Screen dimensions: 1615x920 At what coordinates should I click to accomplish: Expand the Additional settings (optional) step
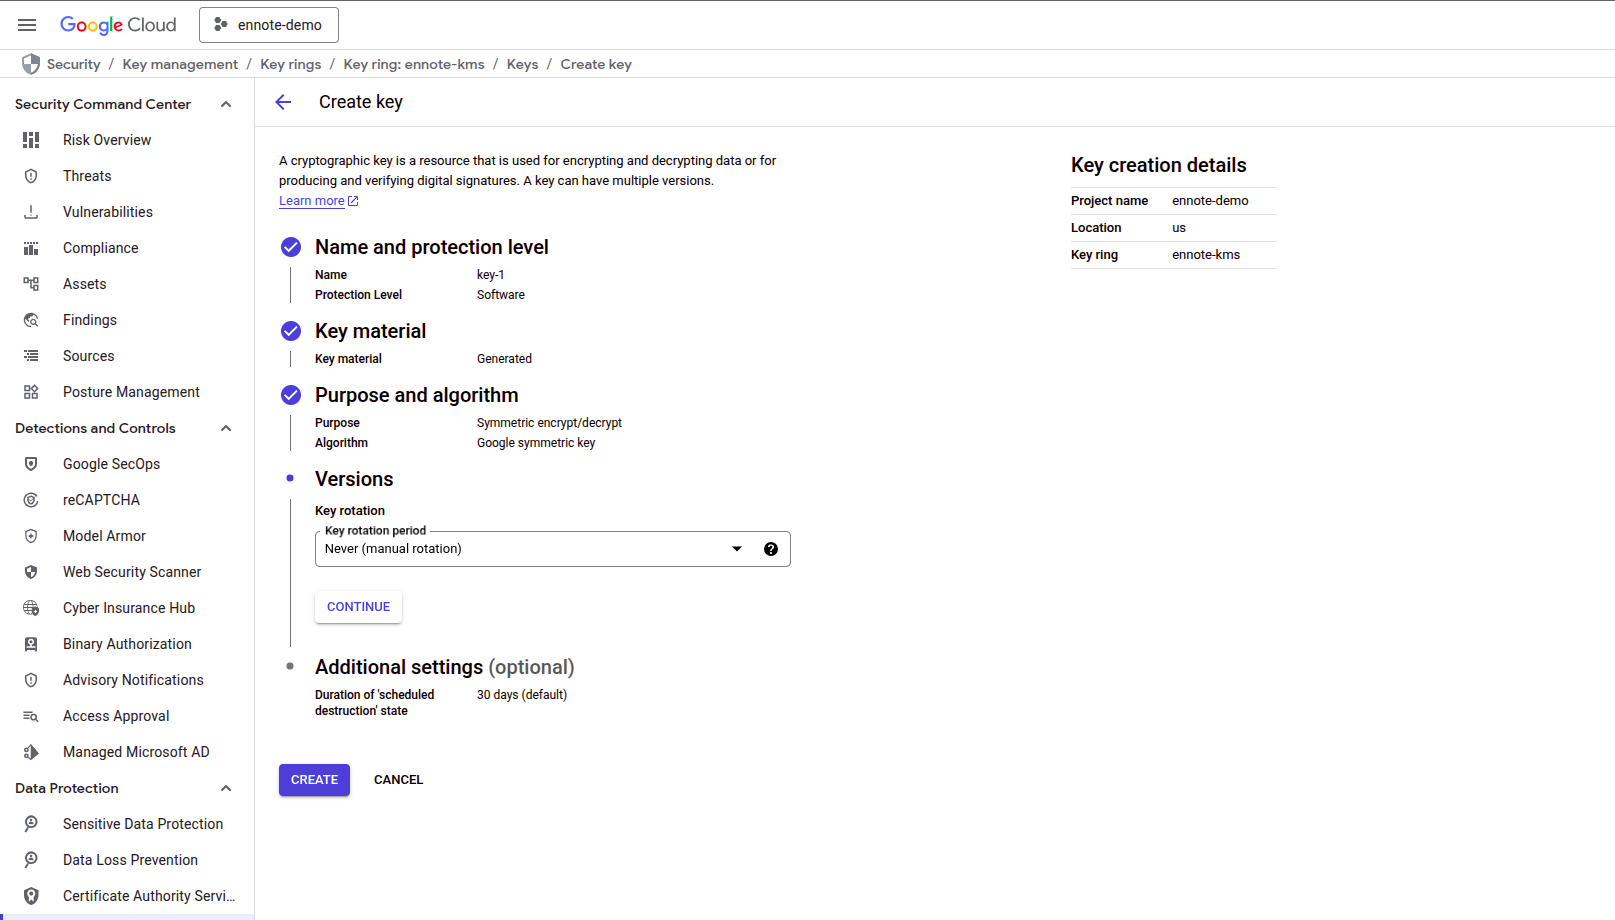coord(444,667)
